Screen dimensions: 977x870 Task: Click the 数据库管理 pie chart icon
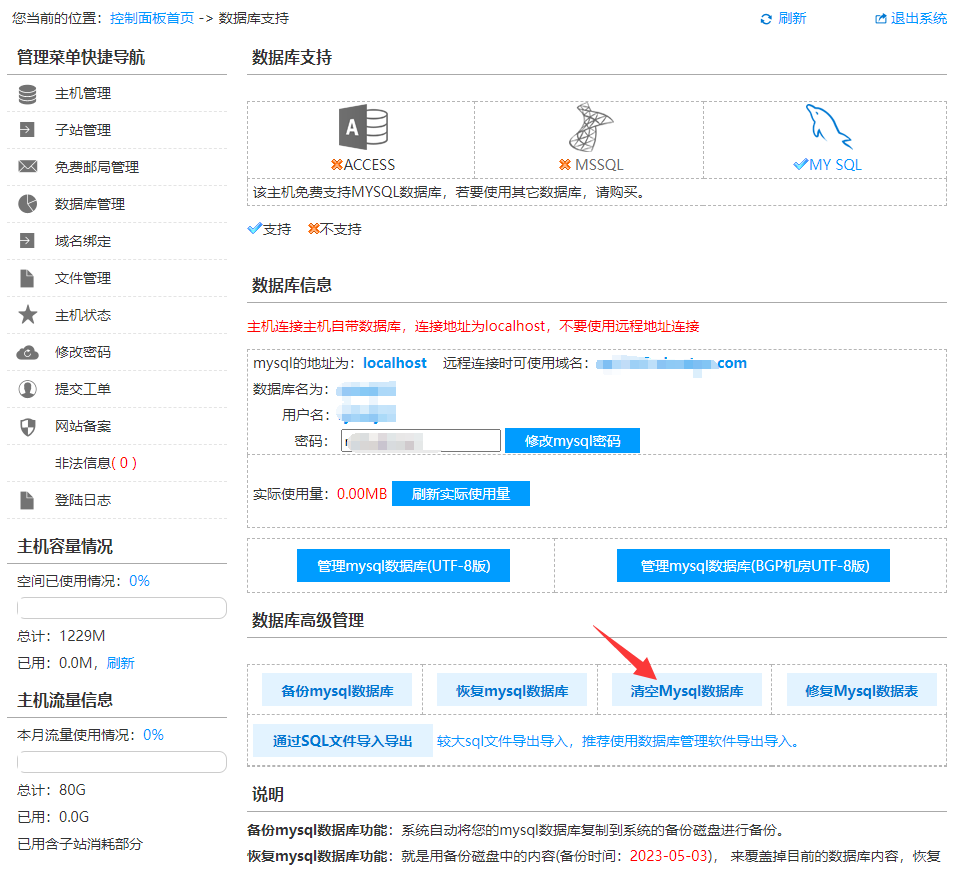(28, 204)
